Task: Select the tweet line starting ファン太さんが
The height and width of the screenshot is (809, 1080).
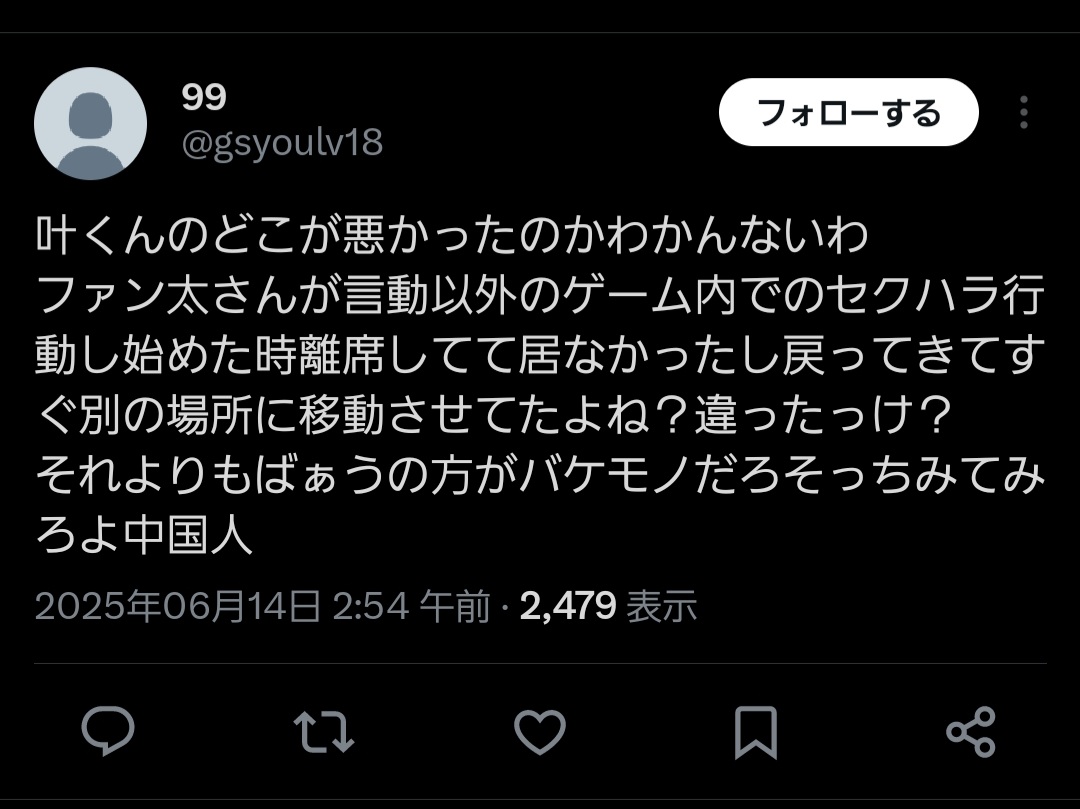Action: [541, 296]
